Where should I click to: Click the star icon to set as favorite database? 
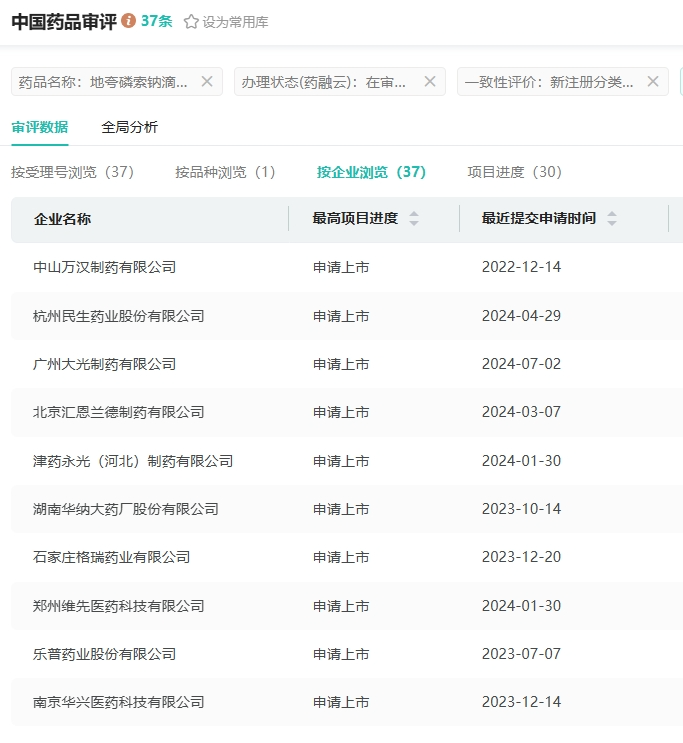[x=191, y=22]
